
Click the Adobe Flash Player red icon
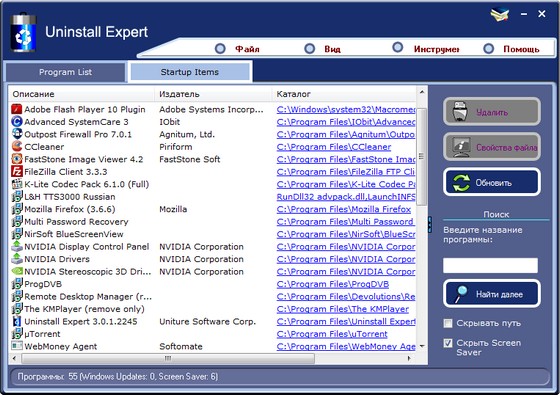17,109
